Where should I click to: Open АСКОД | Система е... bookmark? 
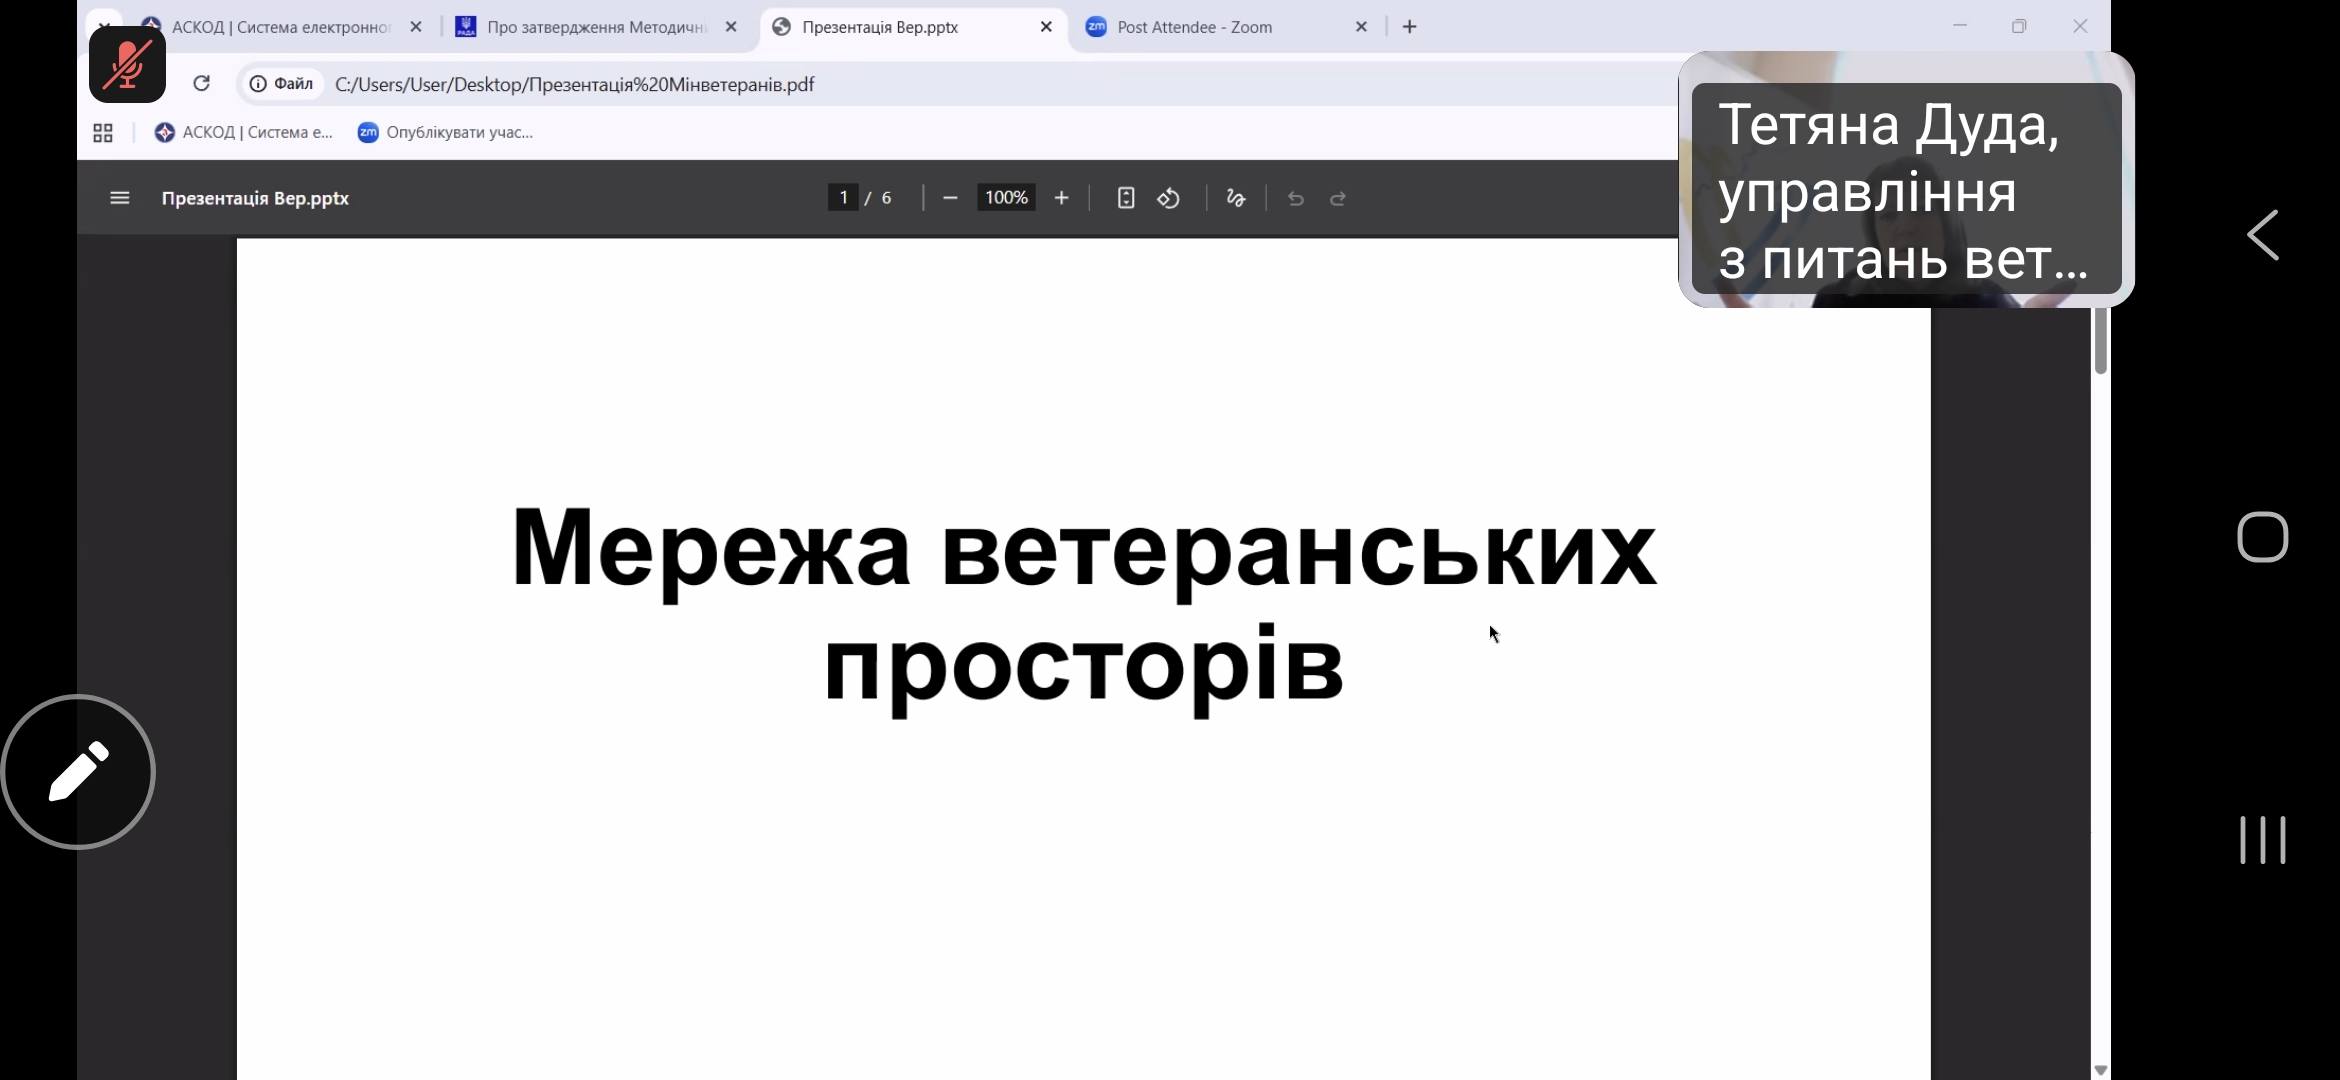coord(244,132)
